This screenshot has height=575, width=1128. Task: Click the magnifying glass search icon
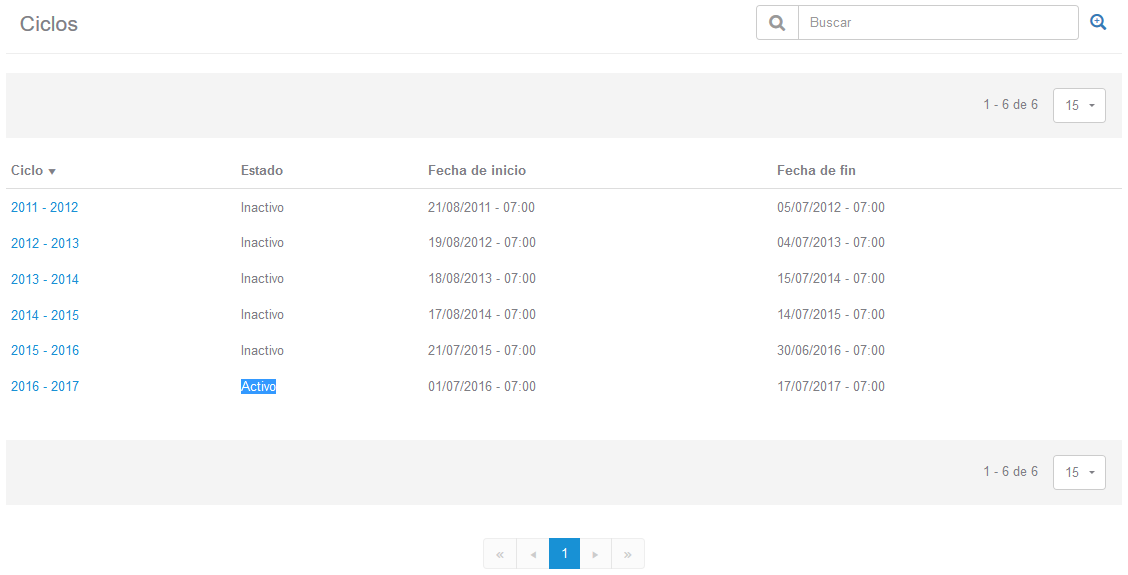tap(777, 23)
